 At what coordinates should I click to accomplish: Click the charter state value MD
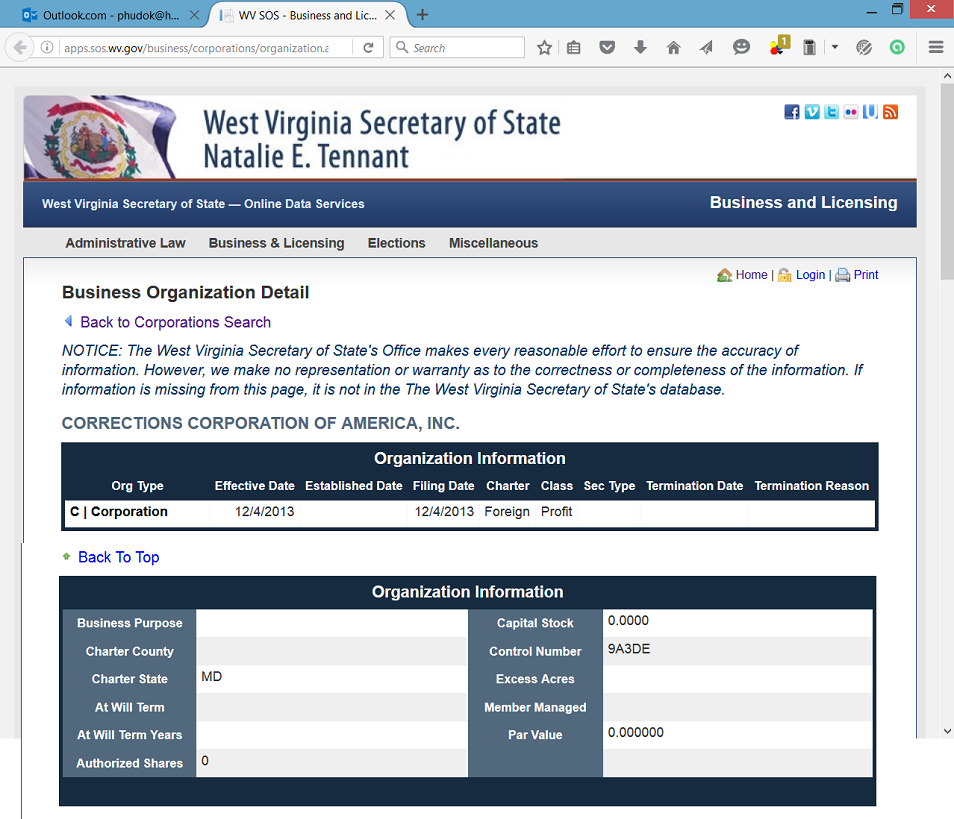coord(212,677)
